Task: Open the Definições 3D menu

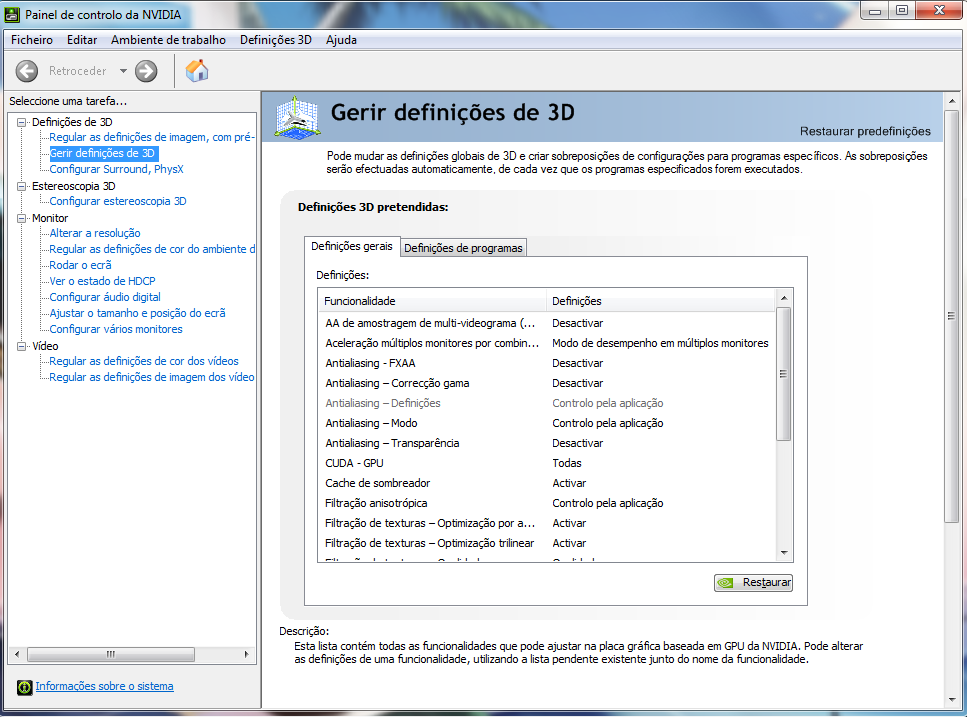Action: pyautogui.click(x=276, y=39)
